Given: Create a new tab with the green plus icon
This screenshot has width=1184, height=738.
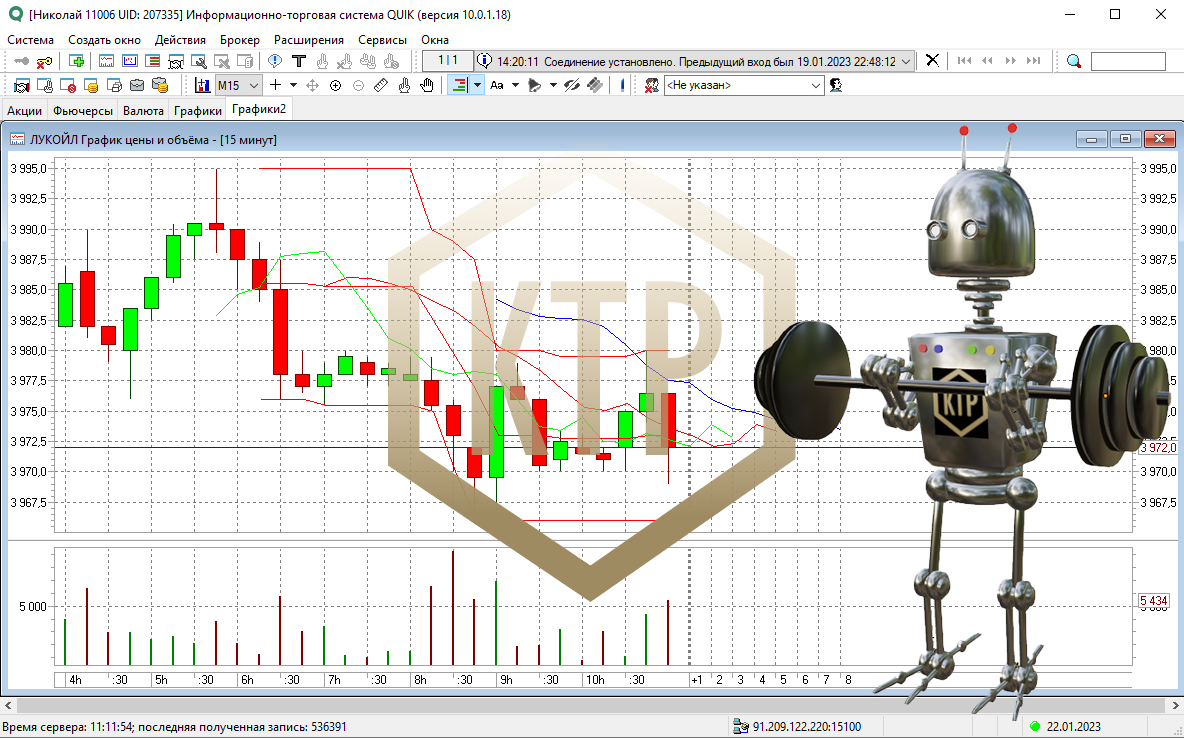Looking at the screenshot, I should click(76, 61).
